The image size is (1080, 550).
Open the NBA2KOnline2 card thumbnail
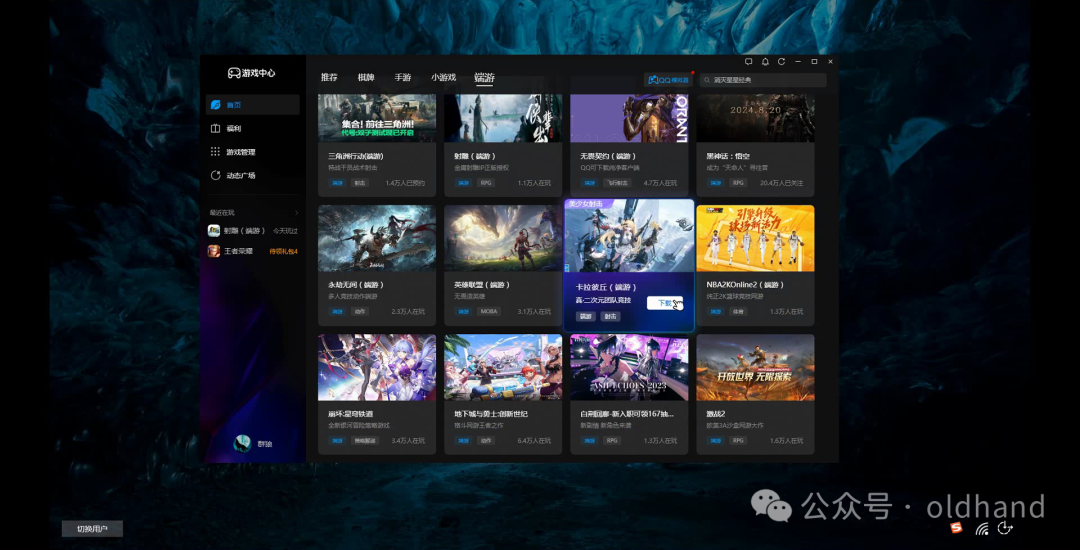click(755, 238)
